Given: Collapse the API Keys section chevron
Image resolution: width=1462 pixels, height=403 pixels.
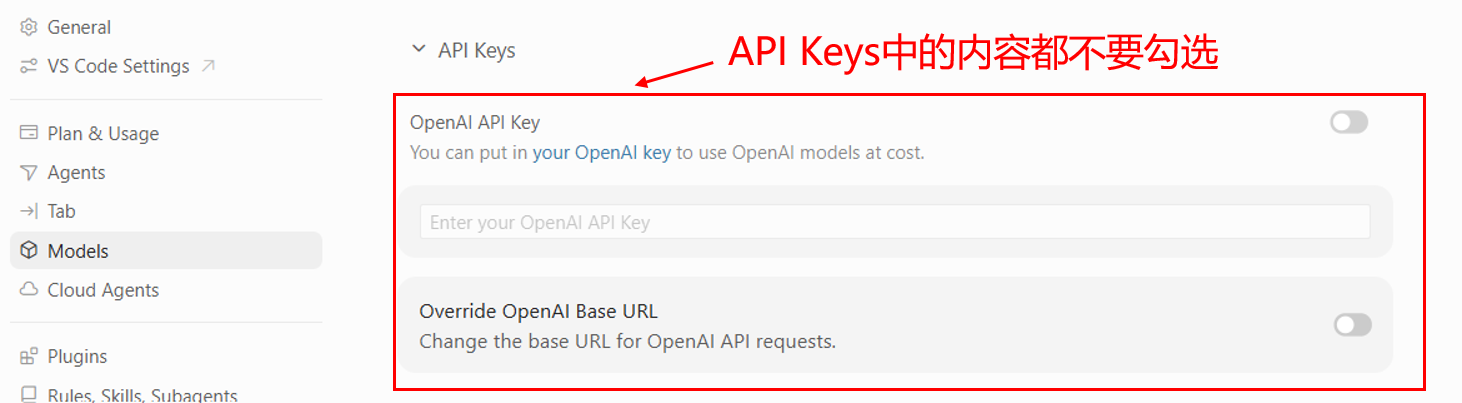Looking at the screenshot, I should click(x=418, y=49).
